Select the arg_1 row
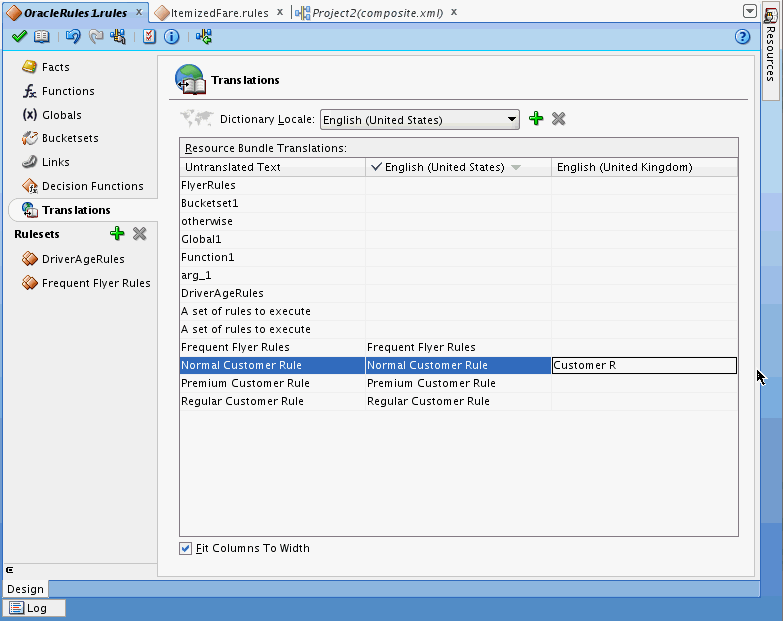The width and height of the screenshot is (783, 621). [x=458, y=275]
